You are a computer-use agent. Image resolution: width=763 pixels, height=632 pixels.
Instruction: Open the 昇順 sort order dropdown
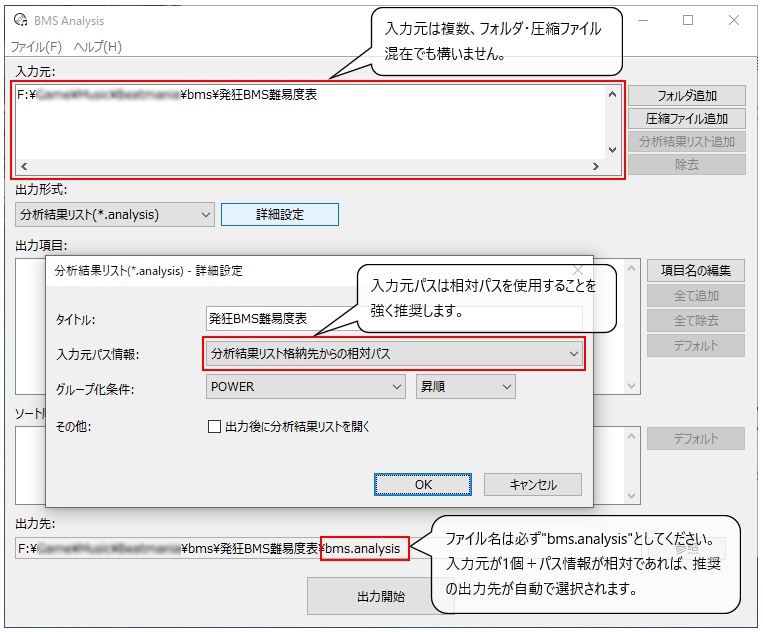coord(466,387)
